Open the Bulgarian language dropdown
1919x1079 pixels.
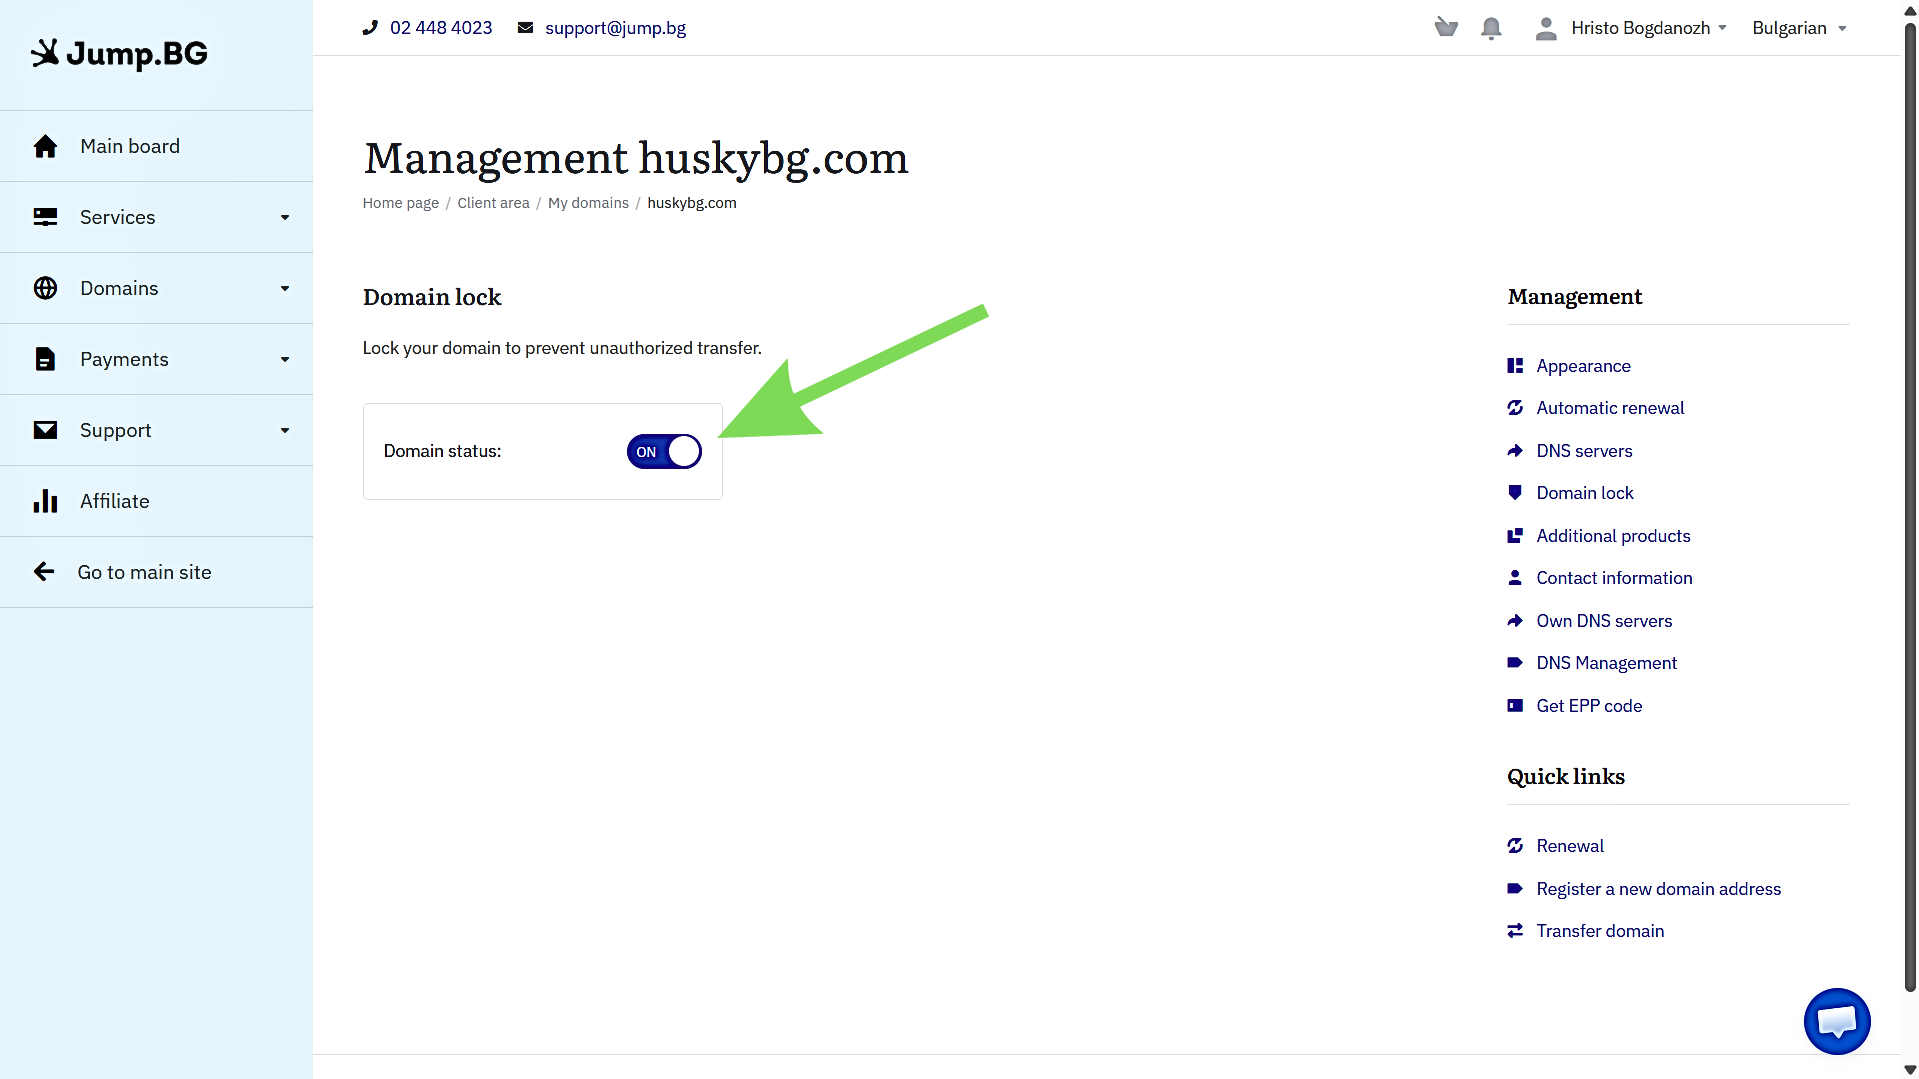tap(1798, 28)
